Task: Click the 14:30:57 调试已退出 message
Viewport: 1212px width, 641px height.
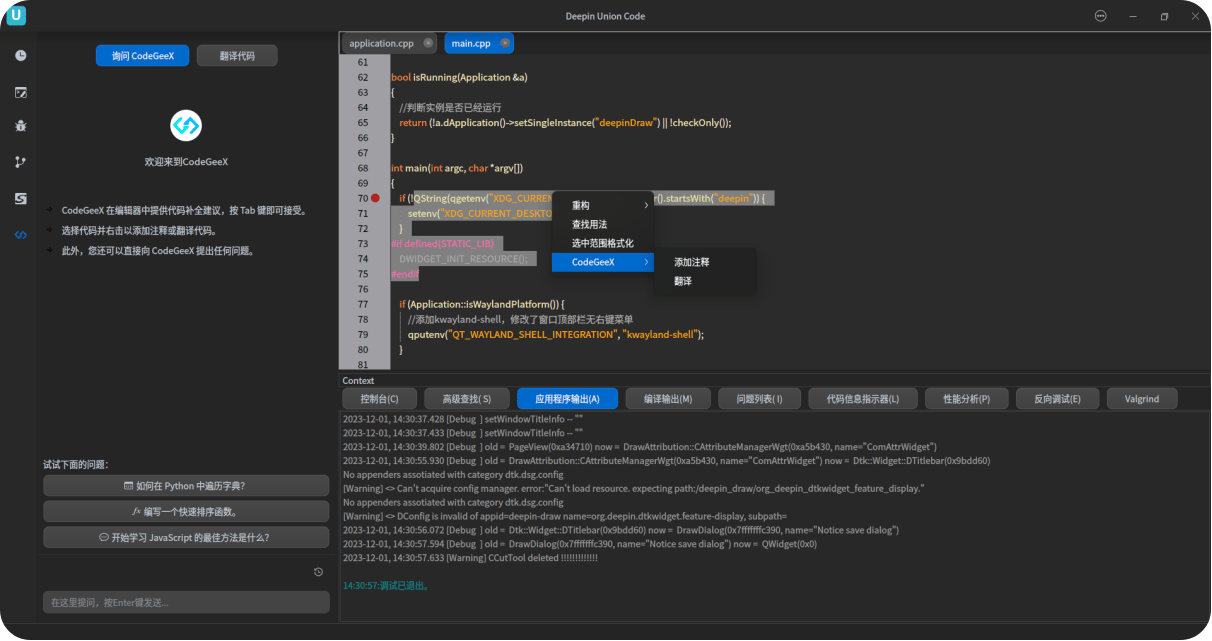Action: [x=386, y=586]
